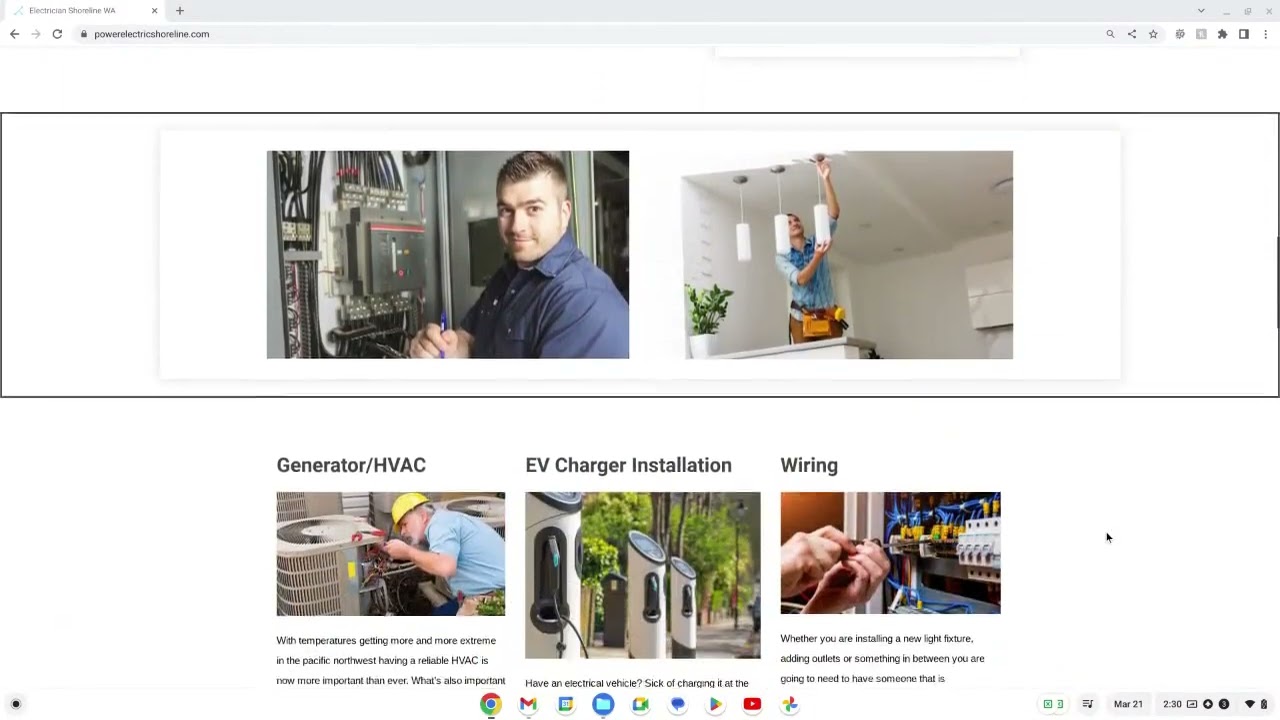Open the calendar via Mar 21 date
The width and height of the screenshot is (1280, 720).
[1128, 704]
